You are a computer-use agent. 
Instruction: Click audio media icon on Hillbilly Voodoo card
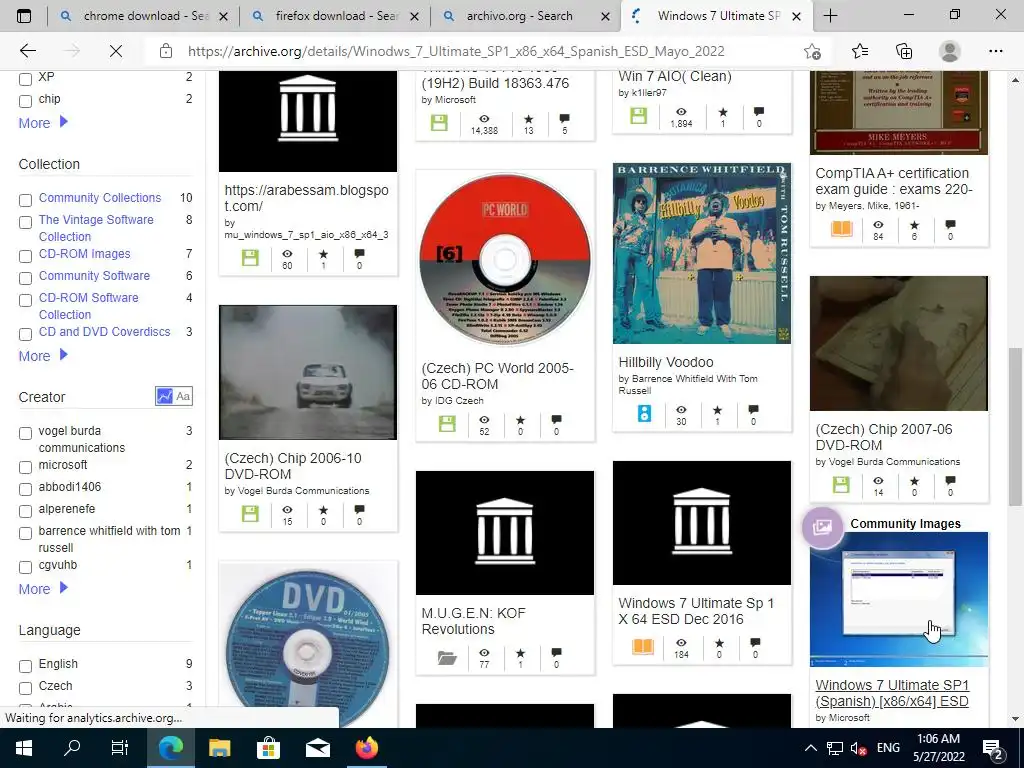[644, 413]
